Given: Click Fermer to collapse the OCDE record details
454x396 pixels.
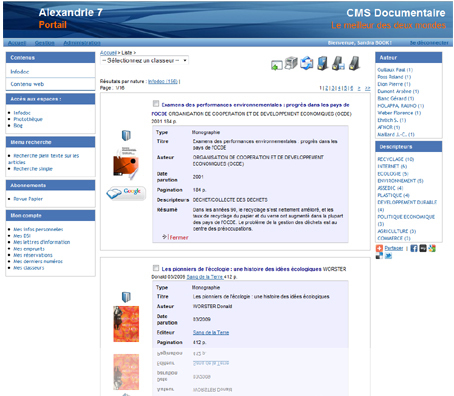Looking at the screenshot, I should [x=179, y=237].
